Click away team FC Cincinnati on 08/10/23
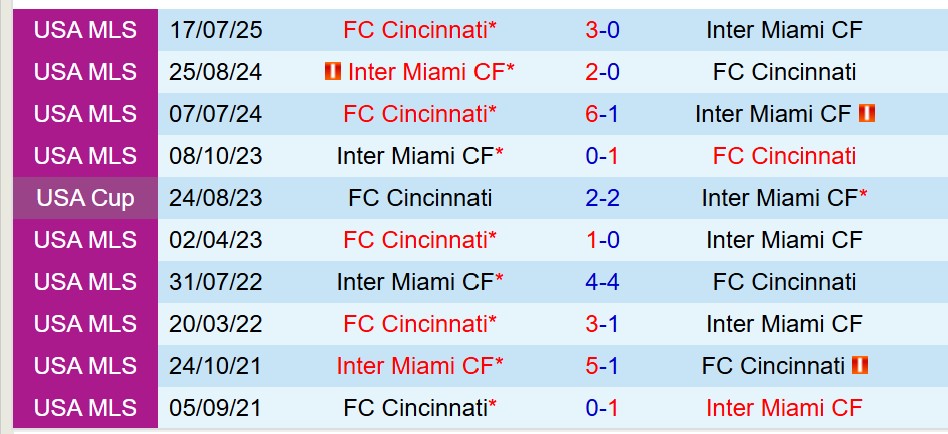The width and height of the screenshot is (948, 434). point(784,156)
